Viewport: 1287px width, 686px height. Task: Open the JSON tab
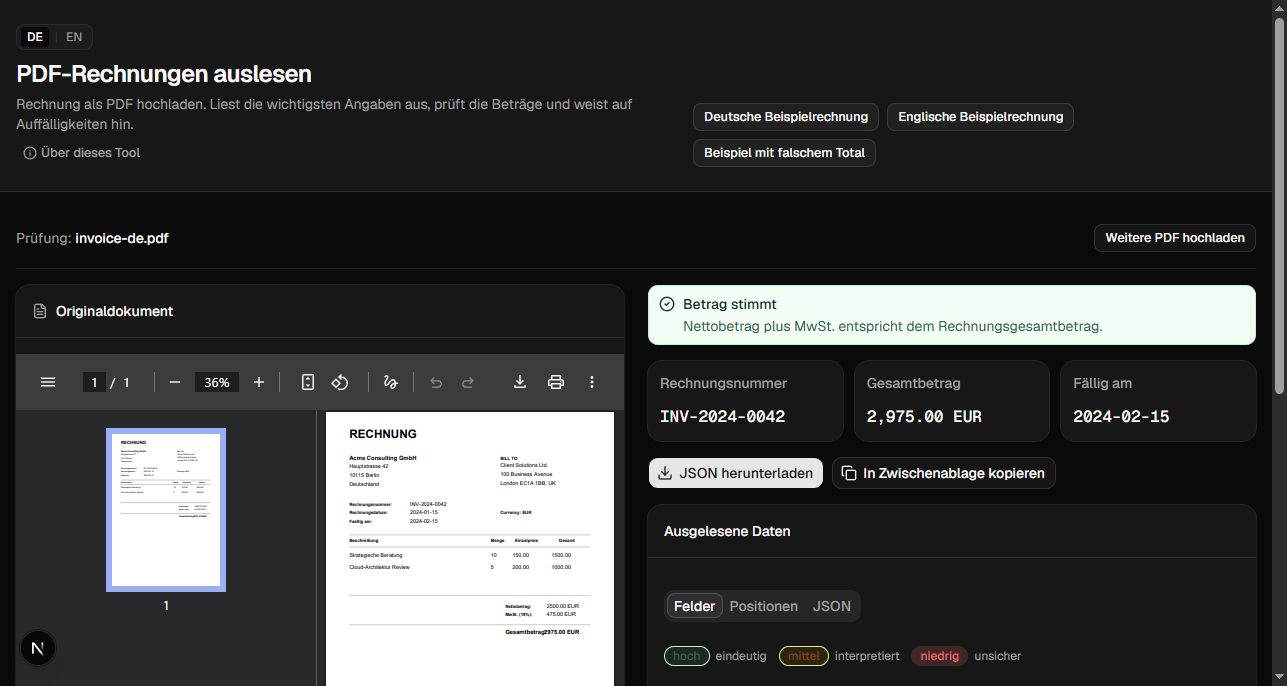click(x=832, y=606)
